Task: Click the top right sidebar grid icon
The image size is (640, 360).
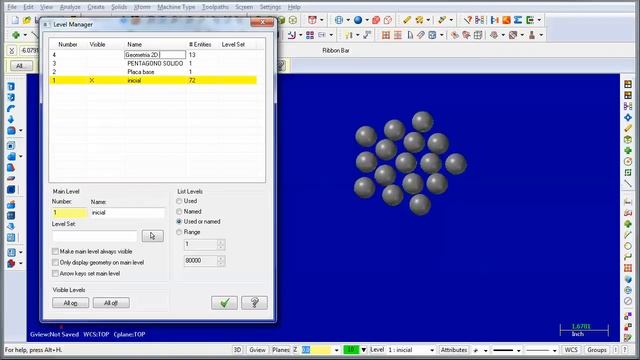Action: point(628,84)
